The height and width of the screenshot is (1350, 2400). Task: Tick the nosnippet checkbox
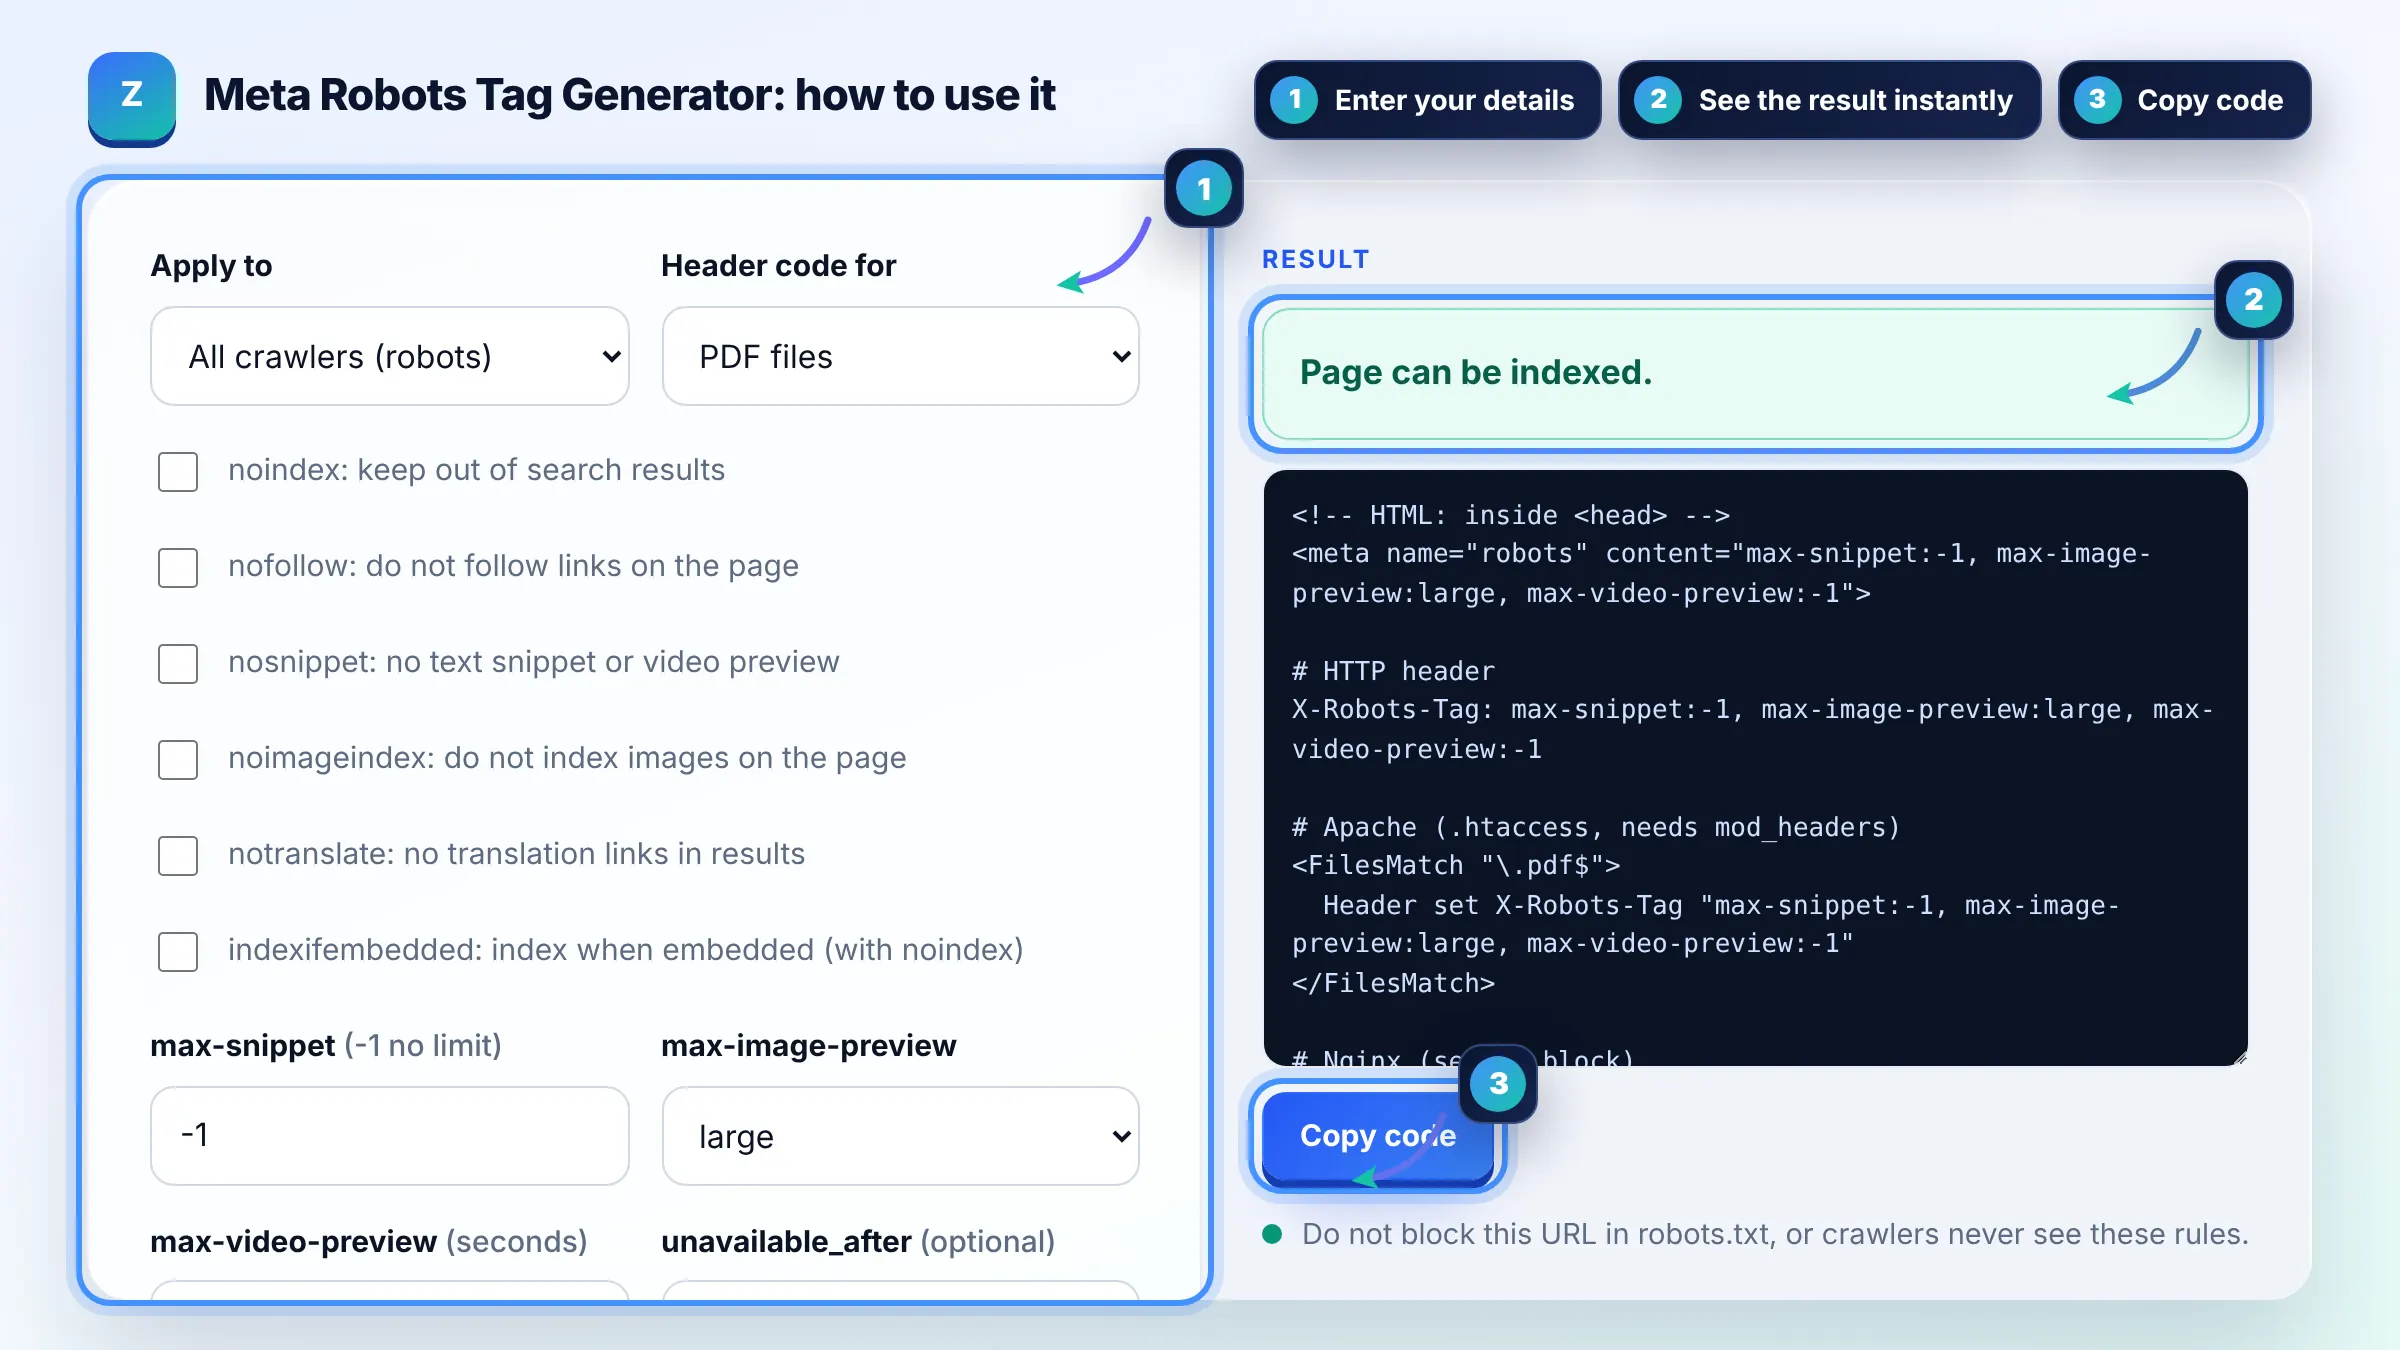coord(178,663)
